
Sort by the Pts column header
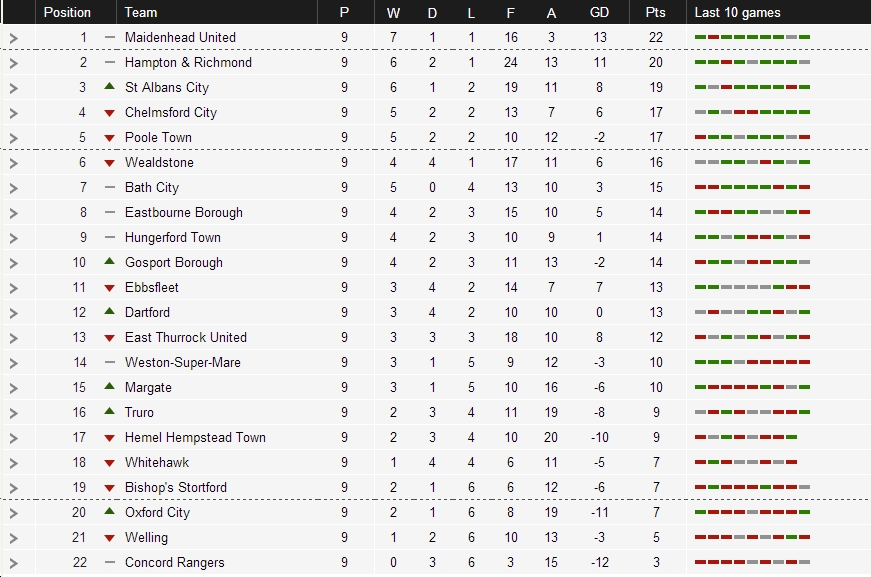tap(655, 12)
